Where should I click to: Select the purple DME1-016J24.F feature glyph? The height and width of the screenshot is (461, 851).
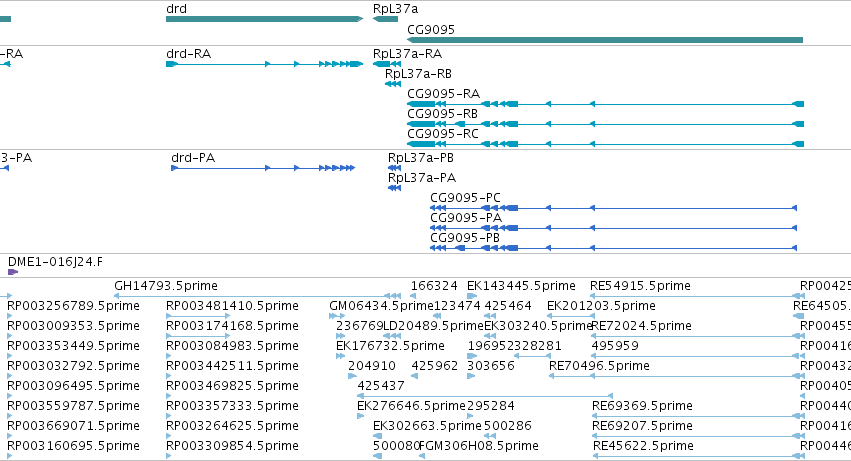(x=13, y=272)
